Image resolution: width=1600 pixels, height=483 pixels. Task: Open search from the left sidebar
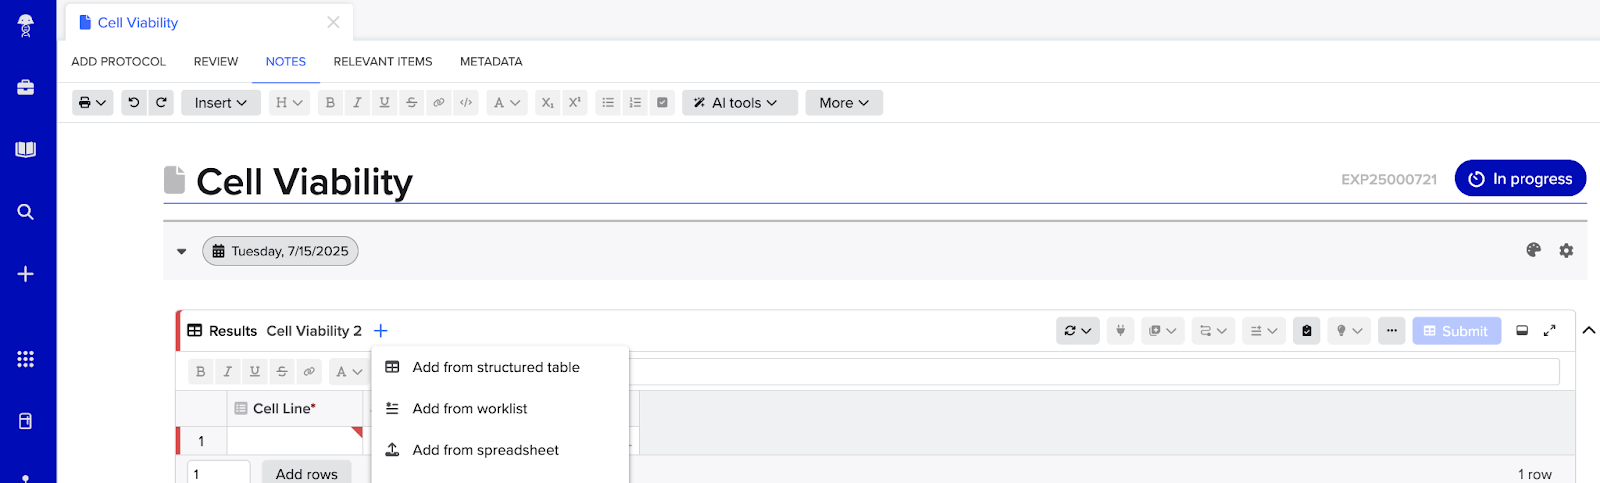click(x=26, y=212)
